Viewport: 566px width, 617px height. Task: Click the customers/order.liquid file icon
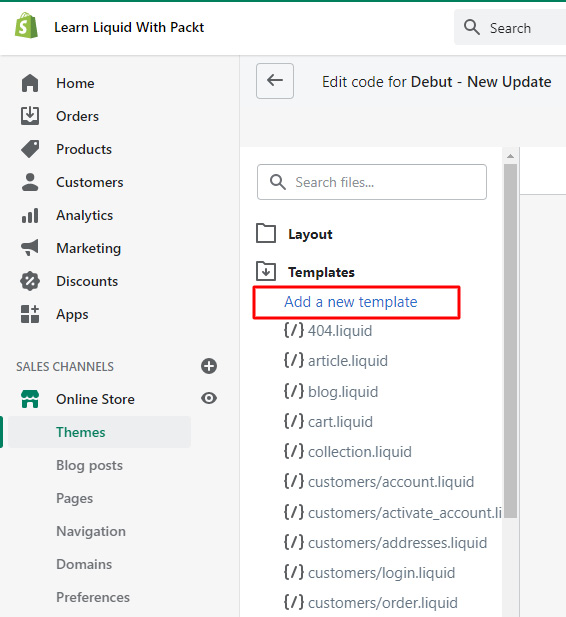[294, 602]
